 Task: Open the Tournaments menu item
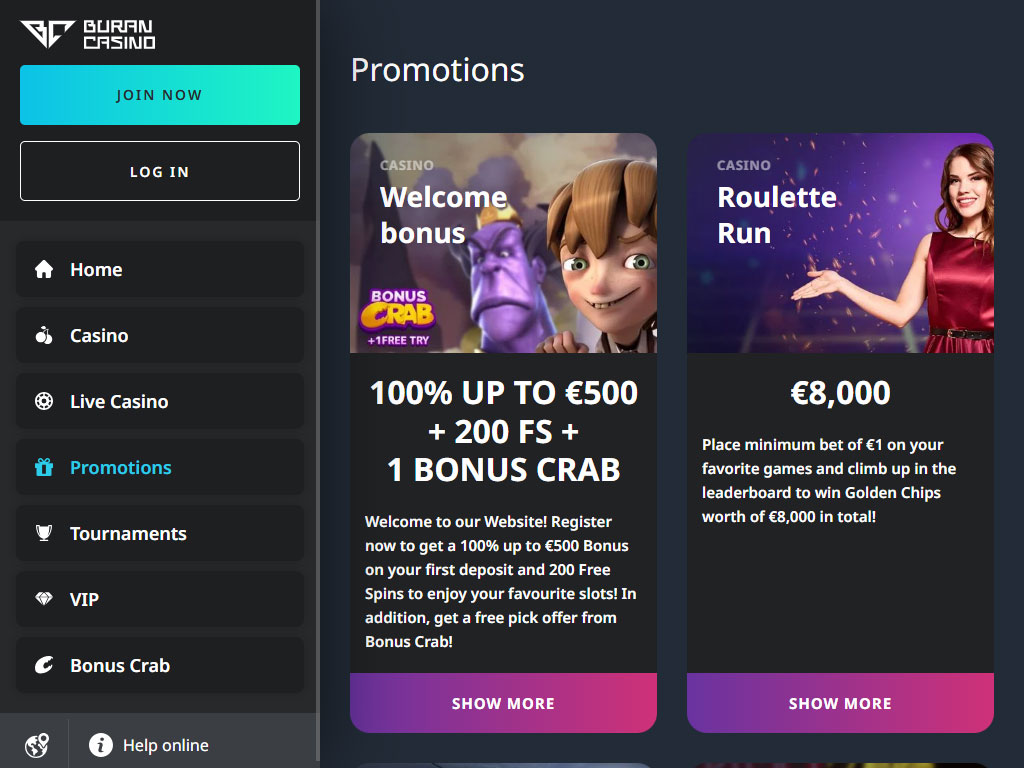coord(160,533)
